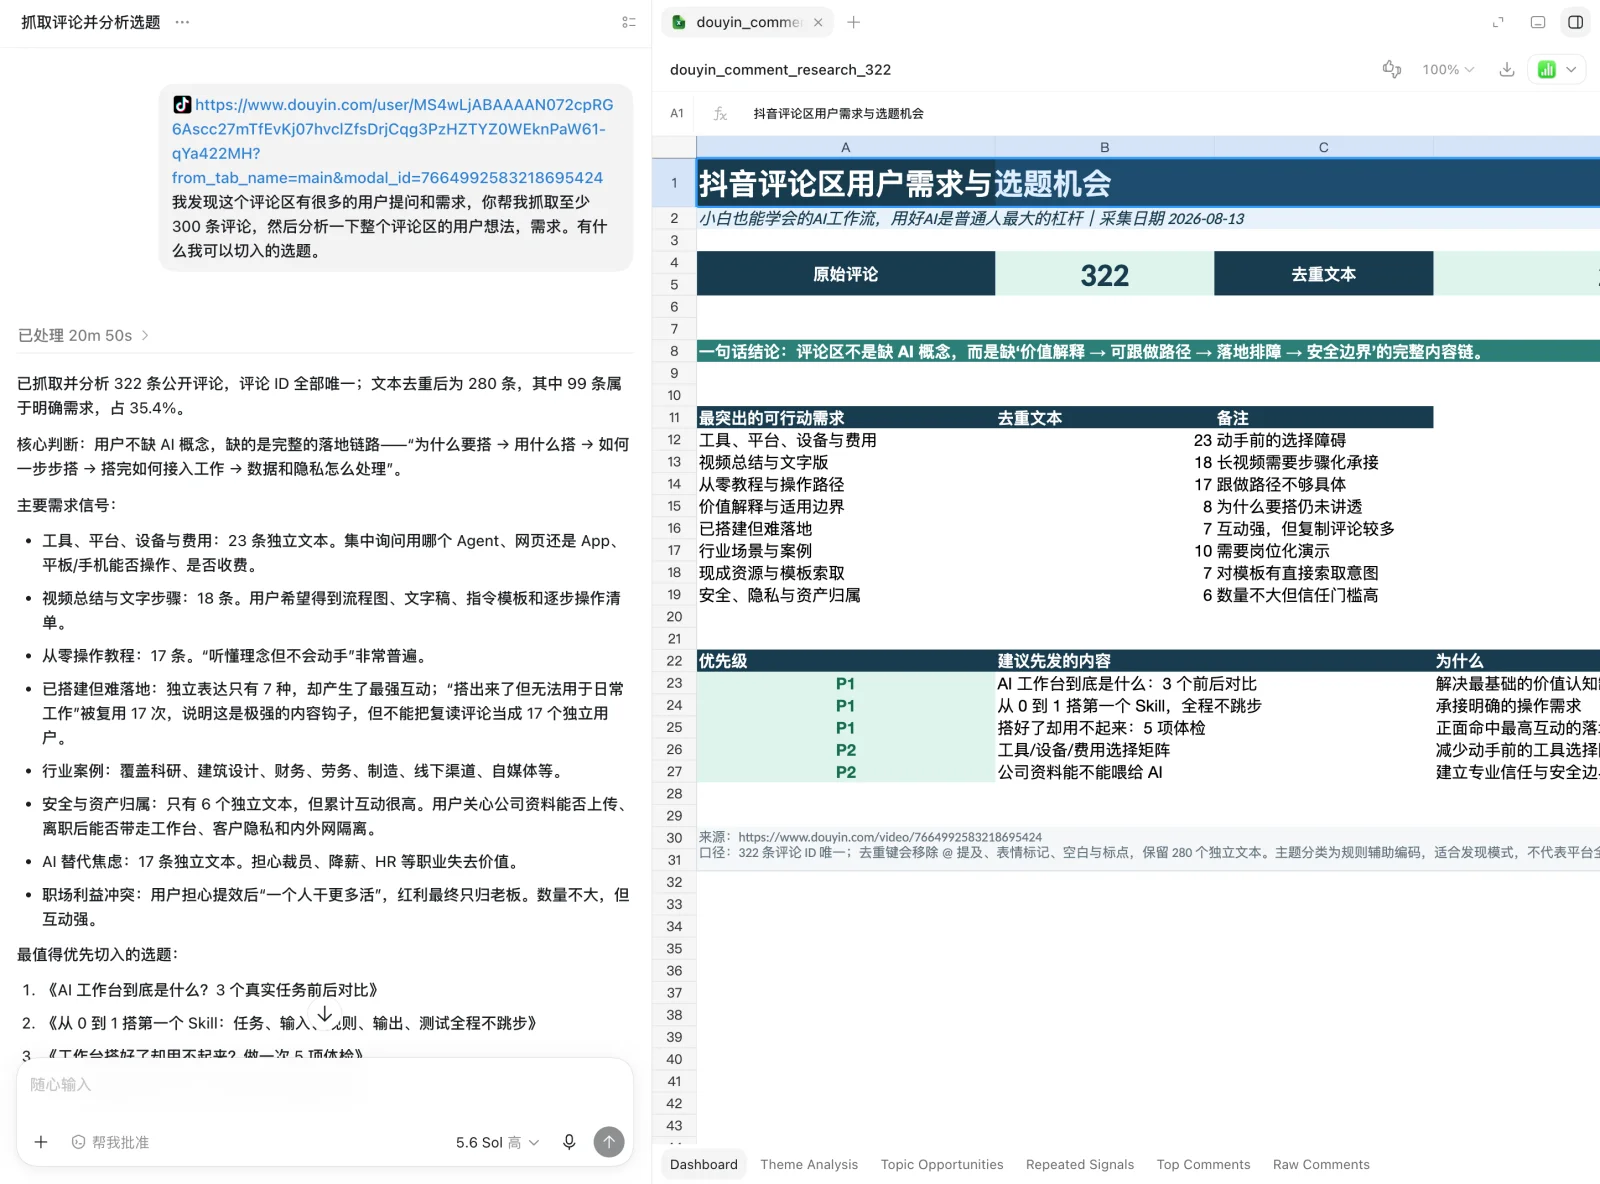The width and height of the screenshot is (1600, 1184).
Task: Open the conversation options ellipsis menu
Action: click(x=182, y=22)
